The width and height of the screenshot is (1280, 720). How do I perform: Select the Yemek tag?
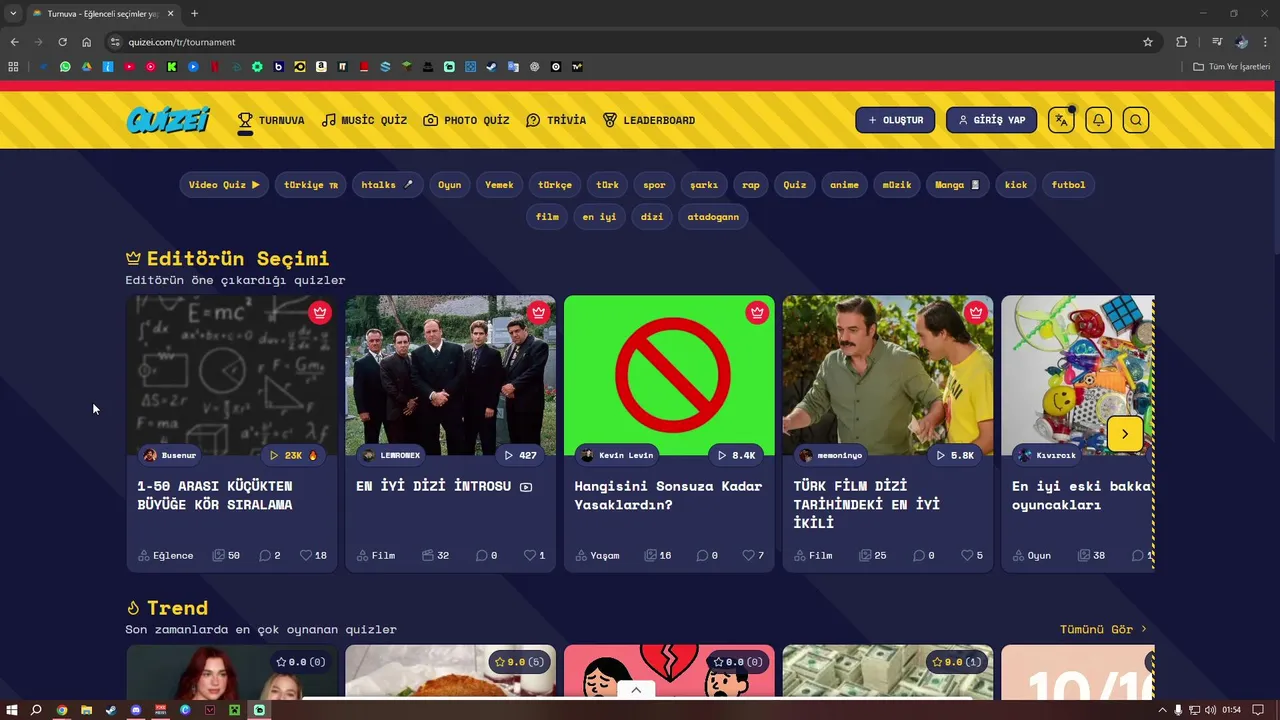pos(499,184)
